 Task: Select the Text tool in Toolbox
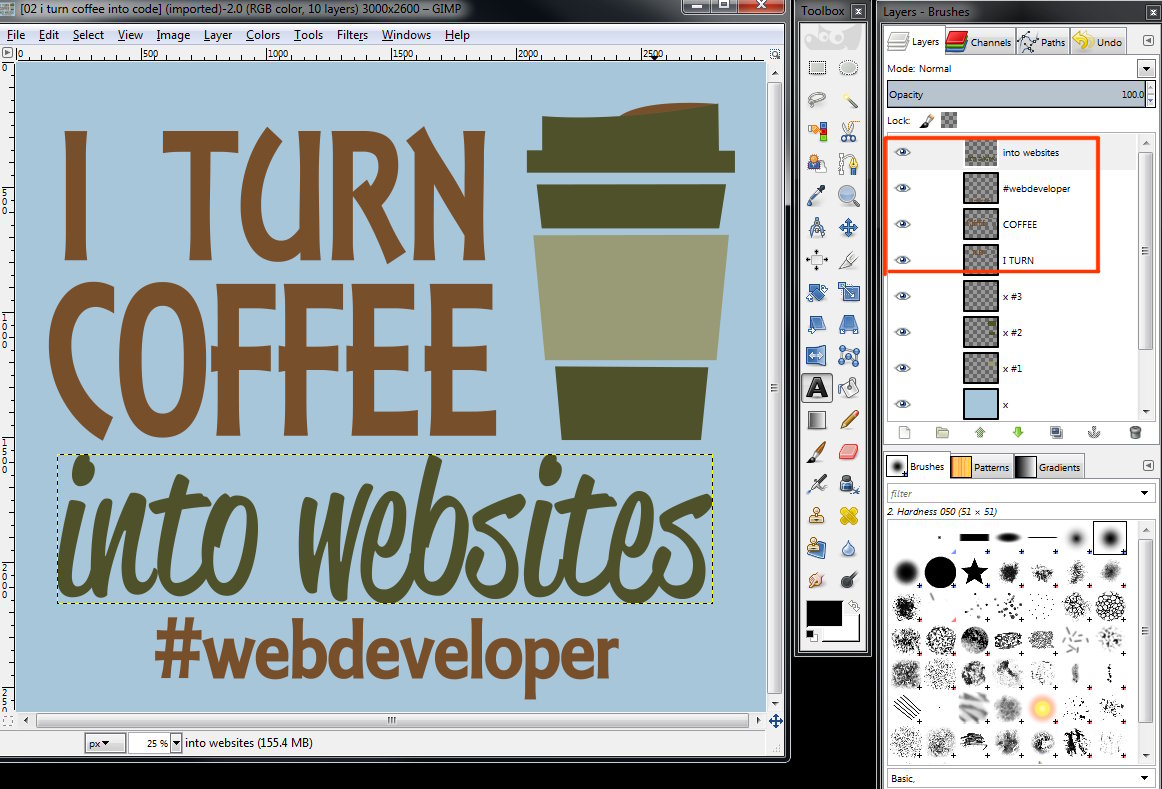click(817, 387)
